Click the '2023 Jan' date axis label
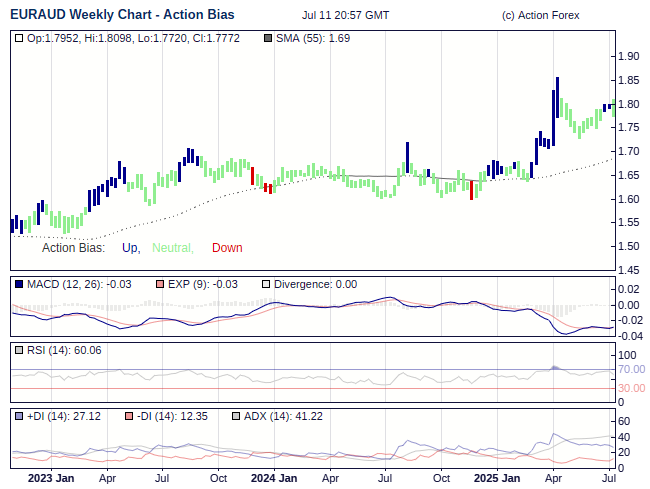Screen dimensions: 650x489 tap(50, 478)
